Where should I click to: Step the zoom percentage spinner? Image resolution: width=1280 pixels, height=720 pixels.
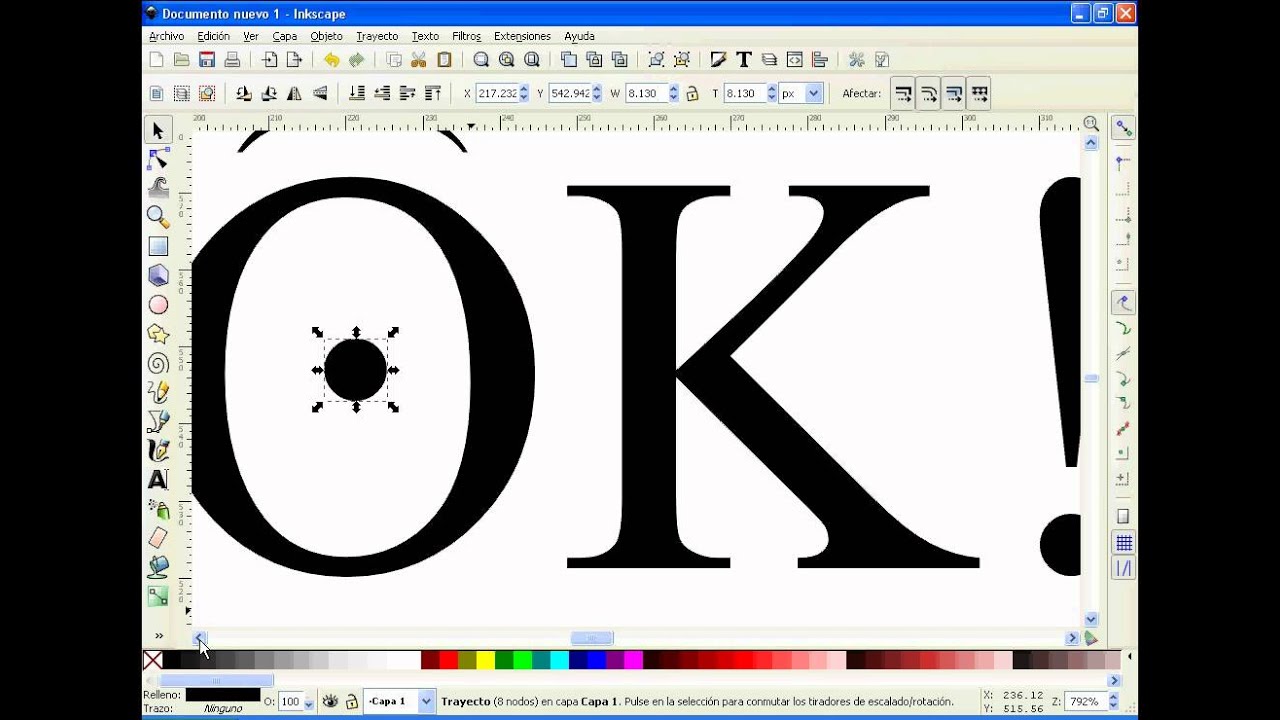[x=1112, y=701]
